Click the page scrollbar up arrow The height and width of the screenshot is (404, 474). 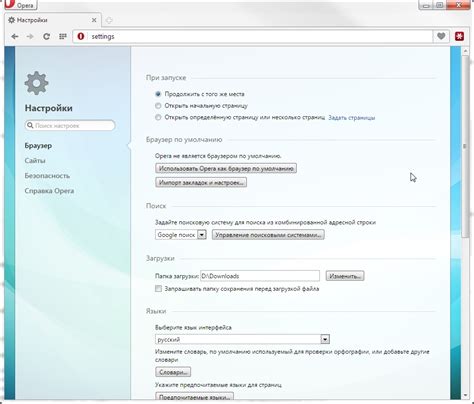click(x=466, y=51)
